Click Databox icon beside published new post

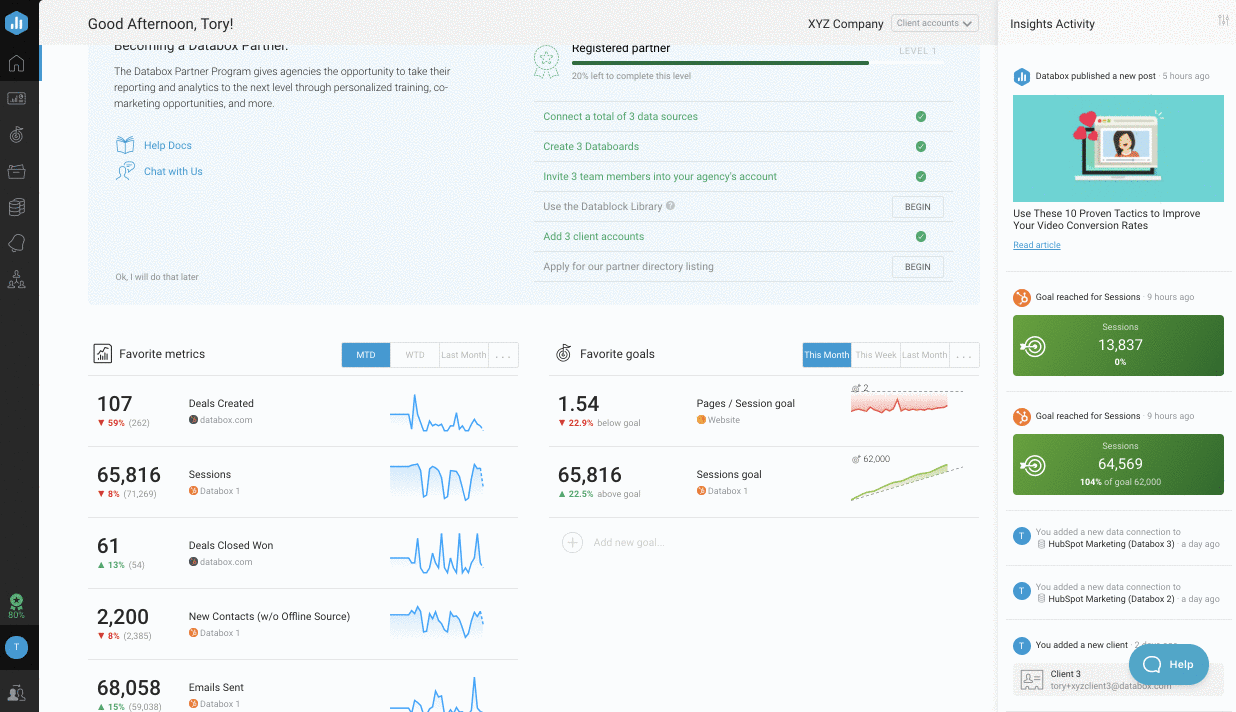[1022, 76]
